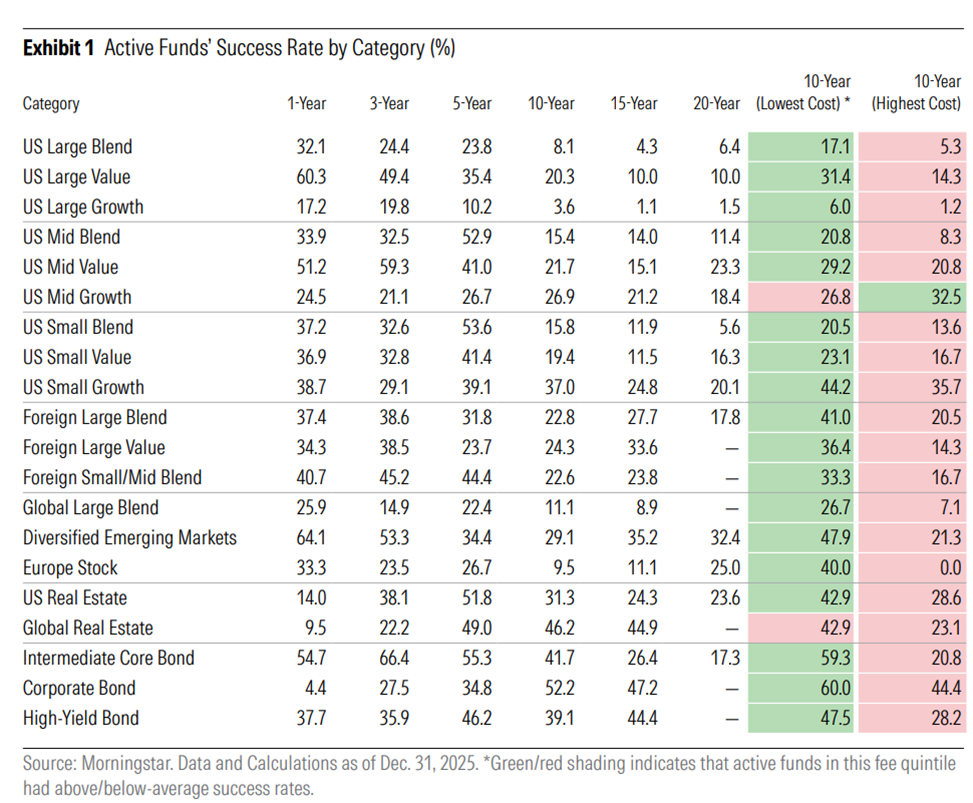Select the US Large Blend row label
973x803 pixels.
(78, 146)
